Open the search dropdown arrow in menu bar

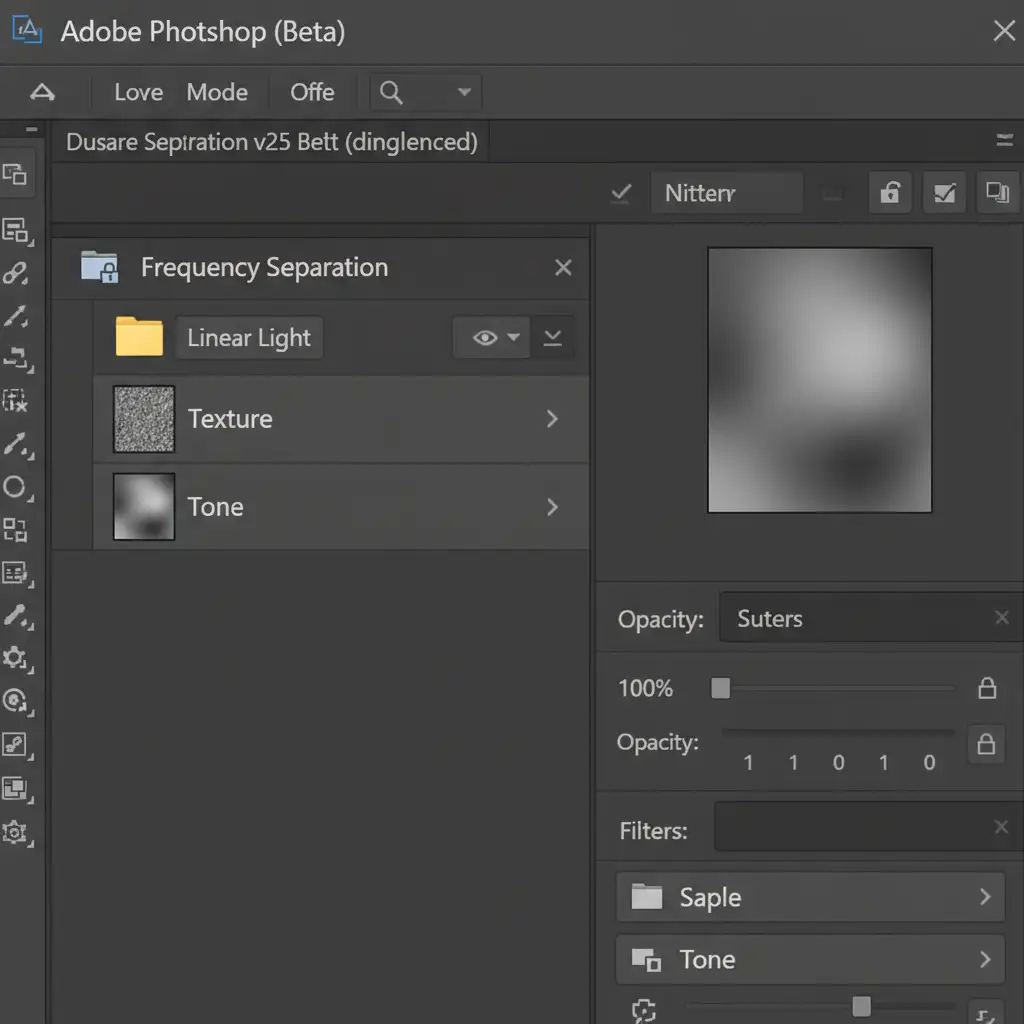[464, 93]
